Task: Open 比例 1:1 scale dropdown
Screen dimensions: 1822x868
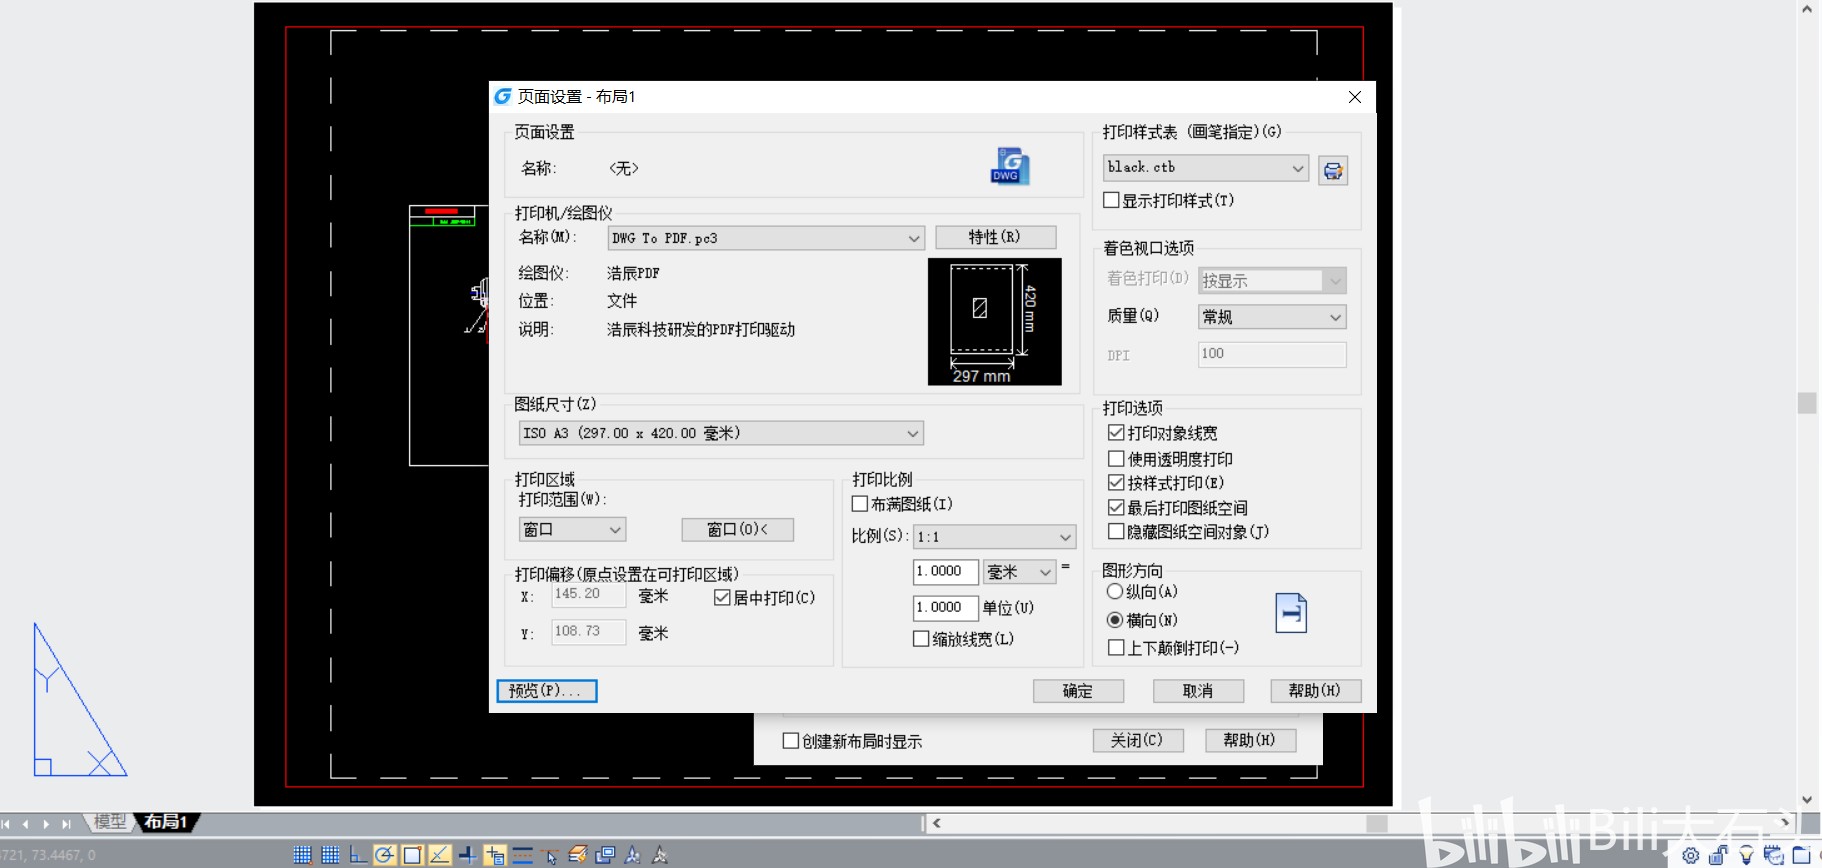Action: click(x=994, y=537)
